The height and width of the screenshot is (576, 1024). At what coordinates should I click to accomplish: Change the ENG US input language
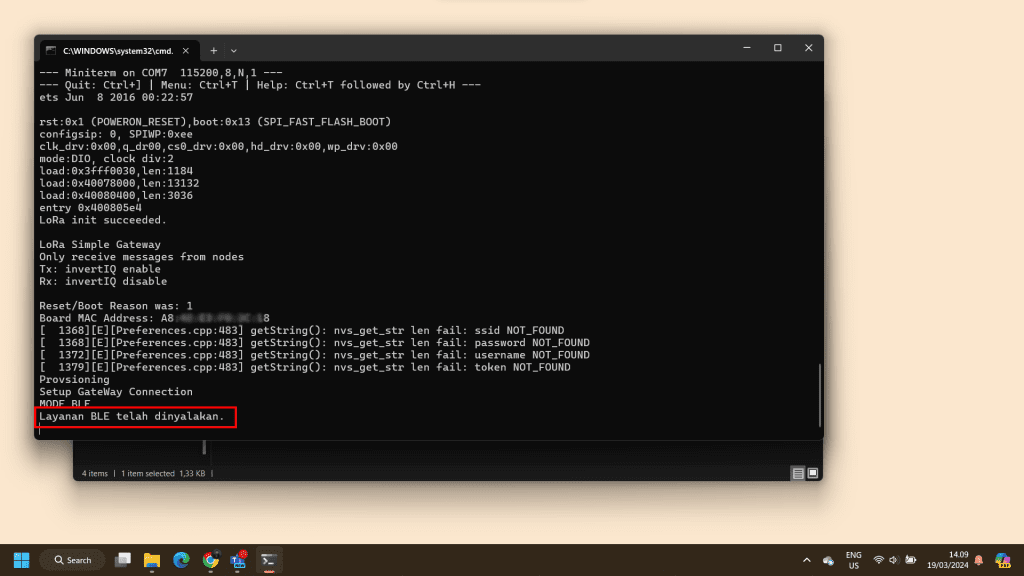[853, 560]
